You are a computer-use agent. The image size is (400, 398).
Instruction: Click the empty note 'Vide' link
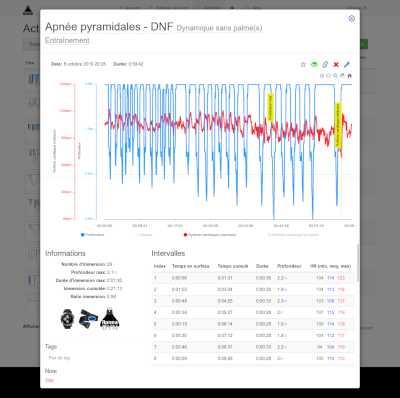(49, 380)
